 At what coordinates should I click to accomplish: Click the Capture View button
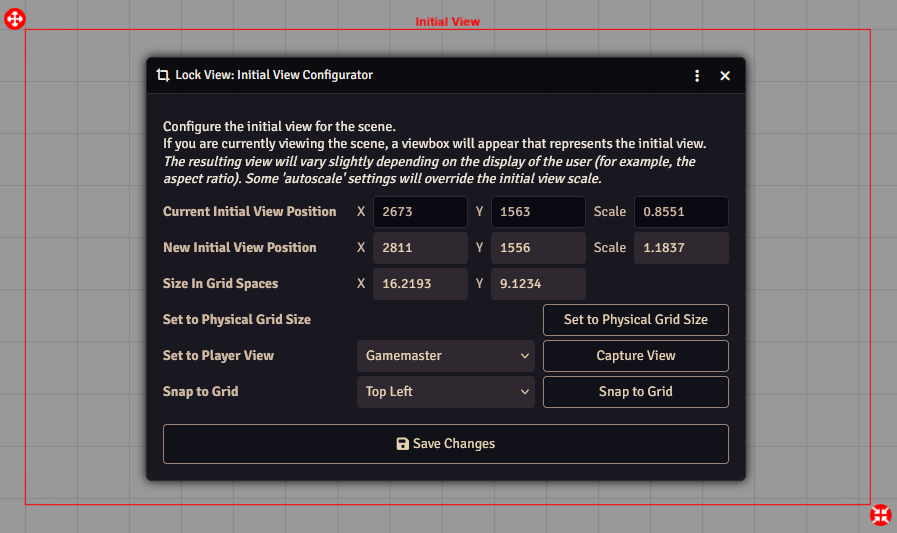(x=635, y=356)
